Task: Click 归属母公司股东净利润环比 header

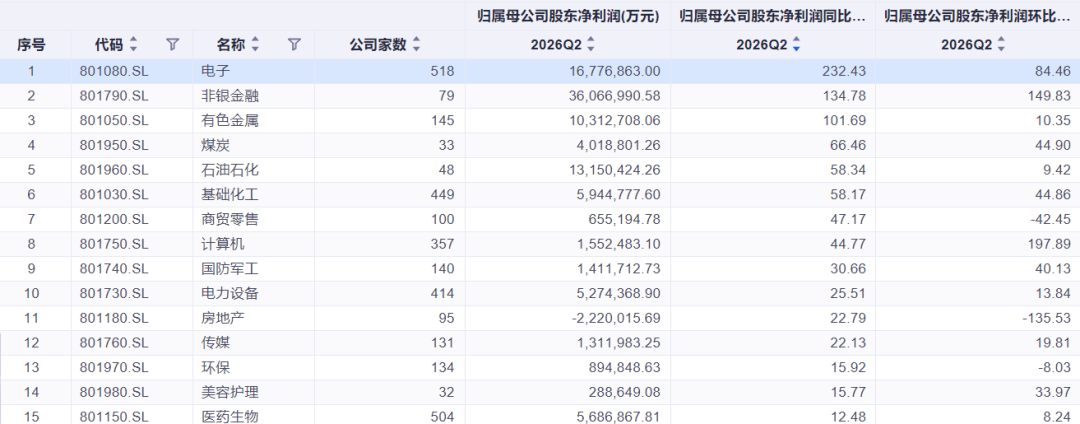Action: coord(978,16)
